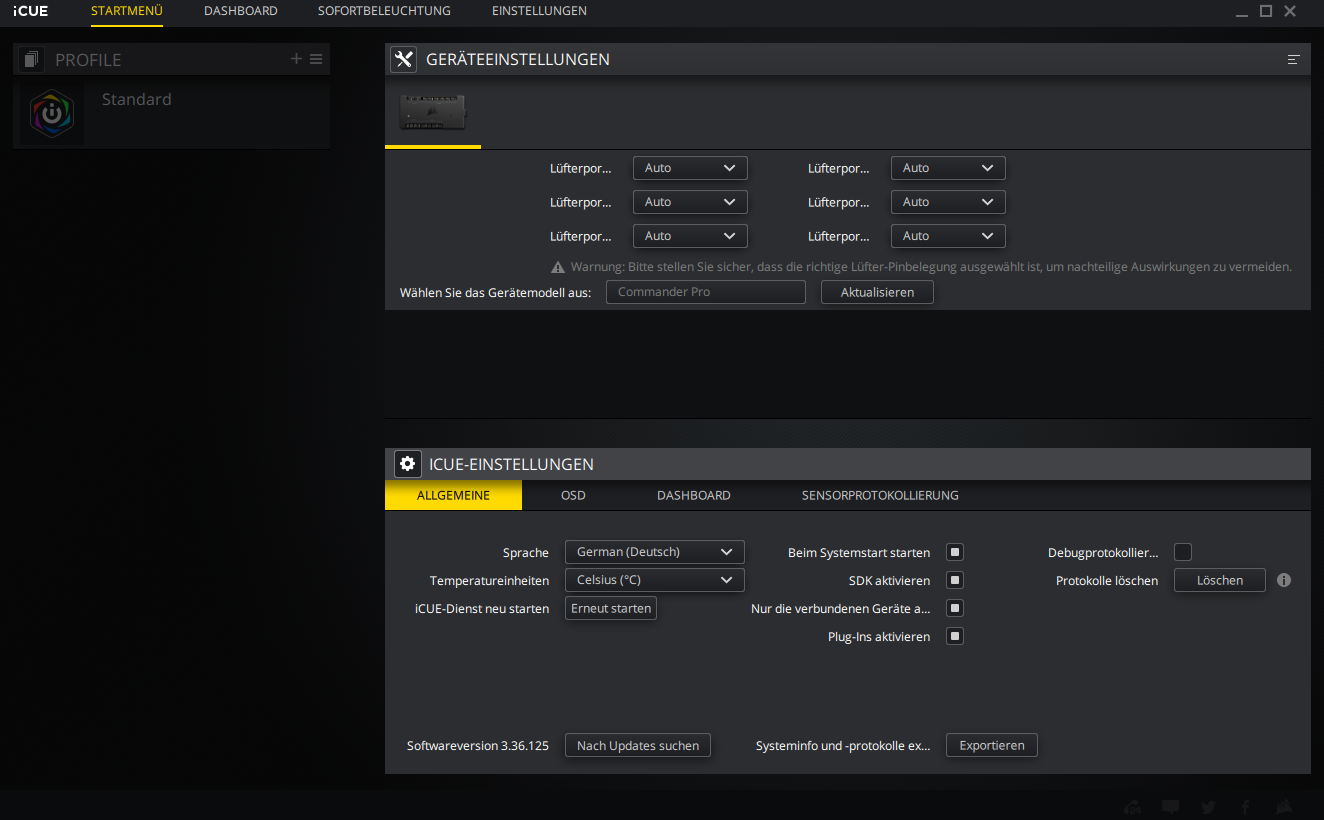Click the iCUE logo in the title bar
The image size is (1324, 820).
click(30, 11)
